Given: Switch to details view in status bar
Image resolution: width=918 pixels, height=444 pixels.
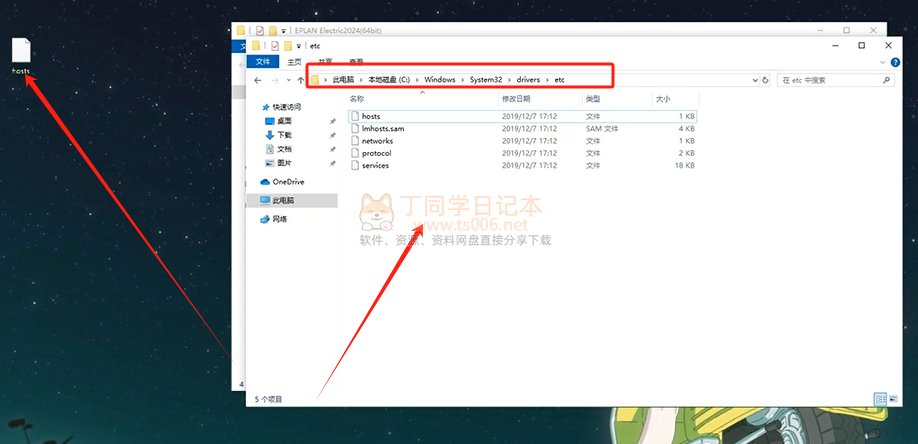Looking at the screenshot, I should (x=879, y=398).
